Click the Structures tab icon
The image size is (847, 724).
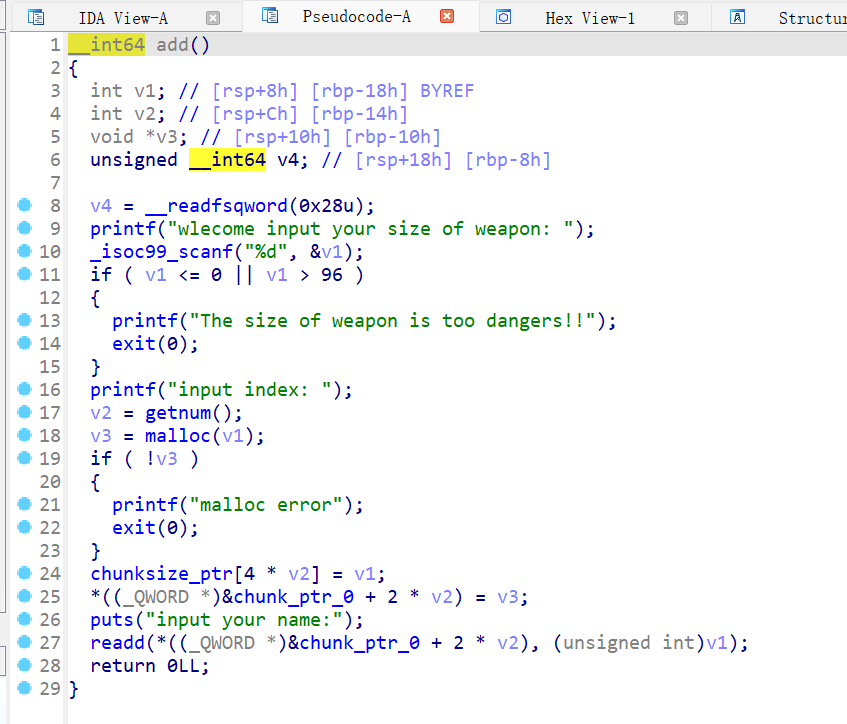[x=738, y=17]
